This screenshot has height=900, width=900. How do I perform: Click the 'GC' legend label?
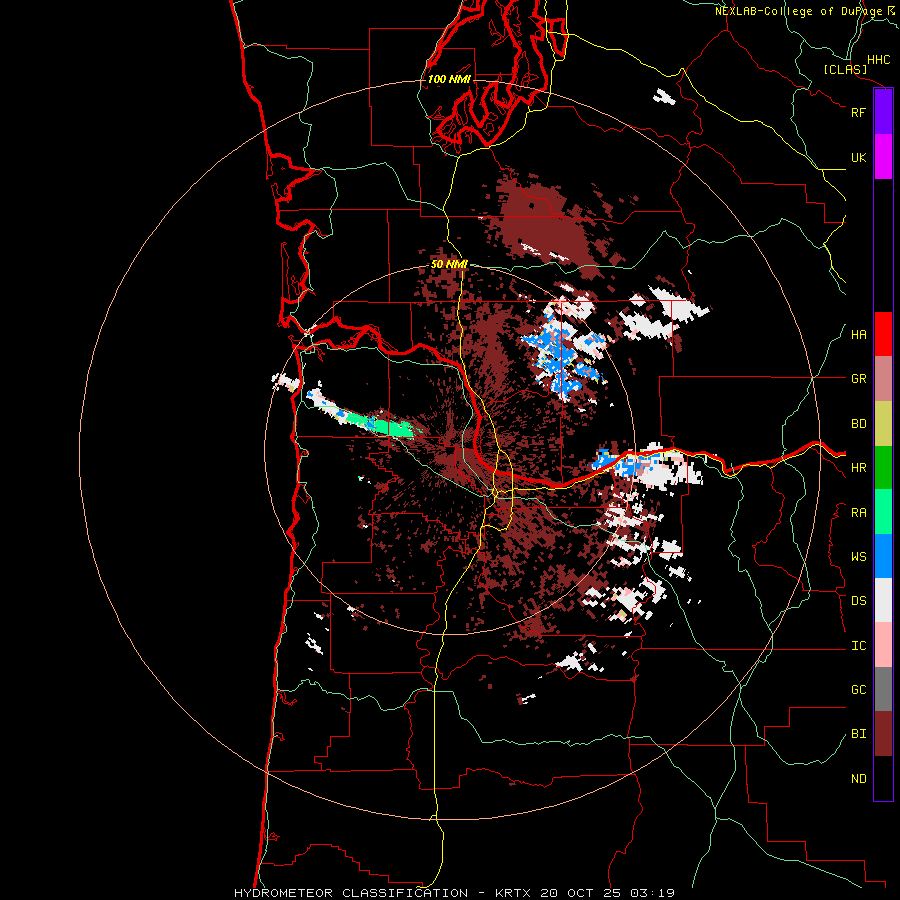tap(858, 690)
